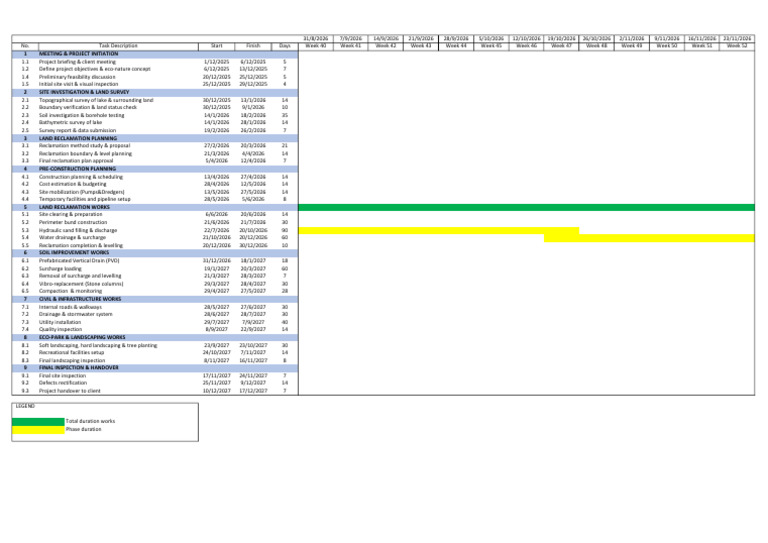Select section 'LAND RECLAMATION WORKS' heading

74,207
